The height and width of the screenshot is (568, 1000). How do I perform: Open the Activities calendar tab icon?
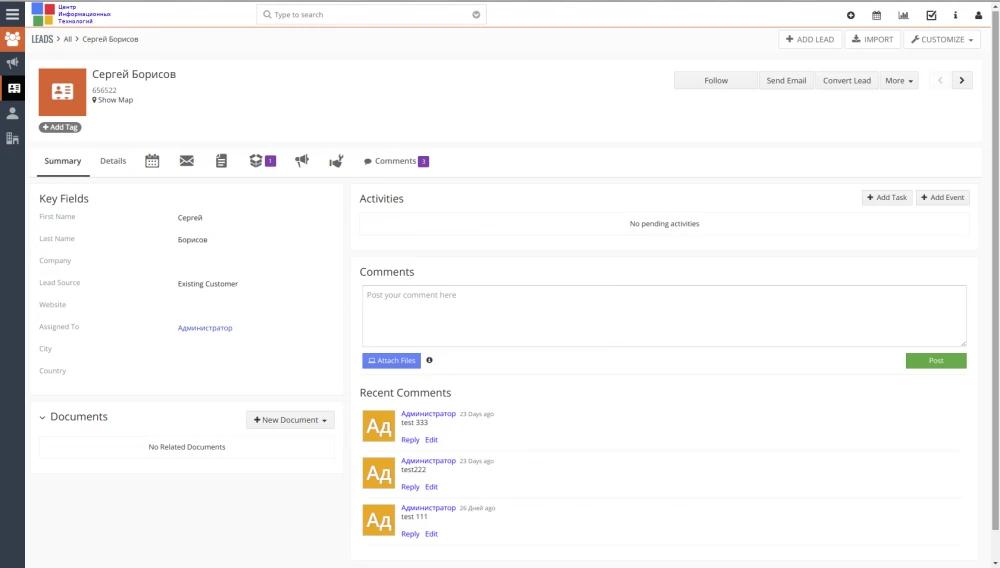coord(152,161)
